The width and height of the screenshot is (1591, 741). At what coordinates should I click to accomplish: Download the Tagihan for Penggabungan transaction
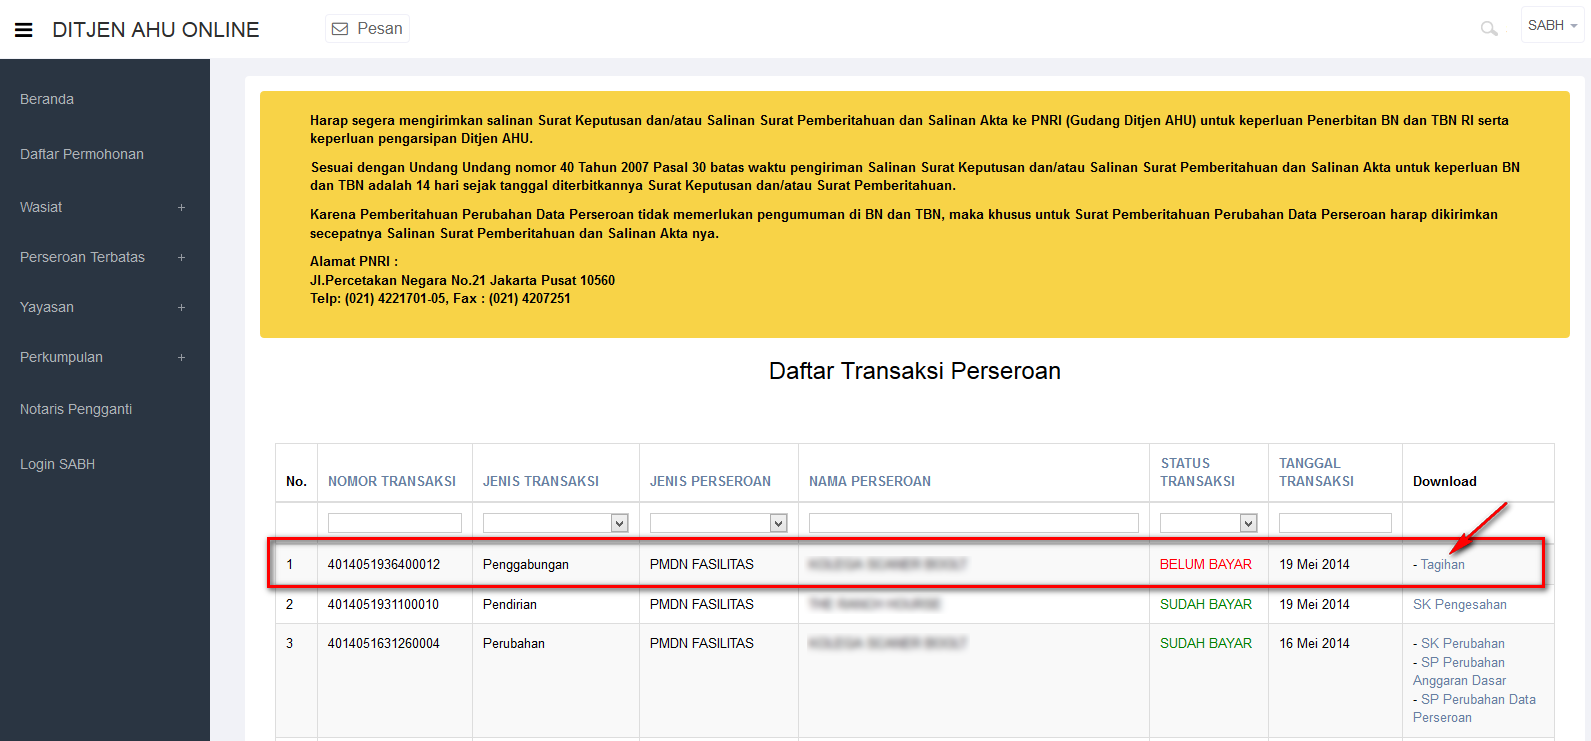(1442, 565)
